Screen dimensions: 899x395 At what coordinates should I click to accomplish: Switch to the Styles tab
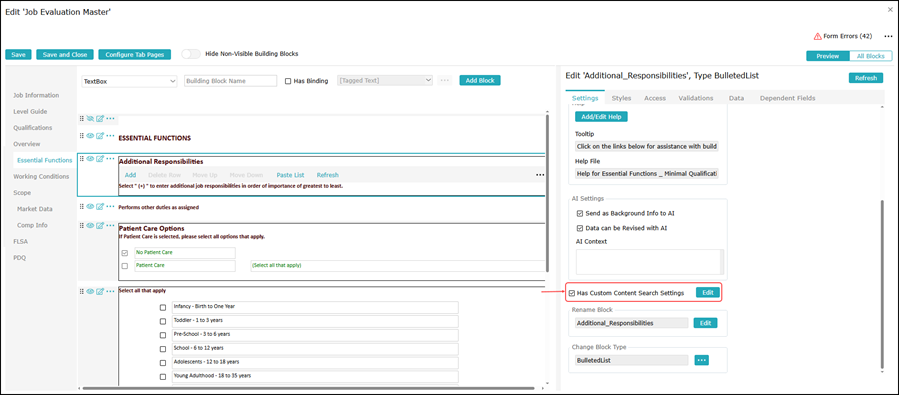tap(621, 98)
